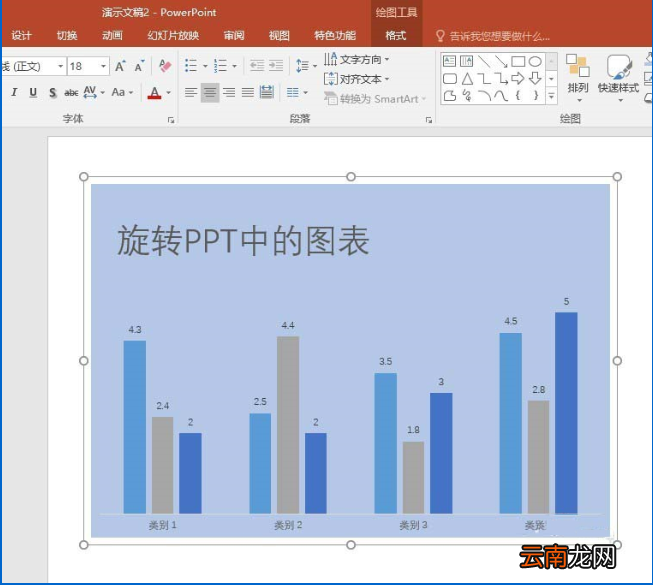Open the 动画 tab

point(112,35)
